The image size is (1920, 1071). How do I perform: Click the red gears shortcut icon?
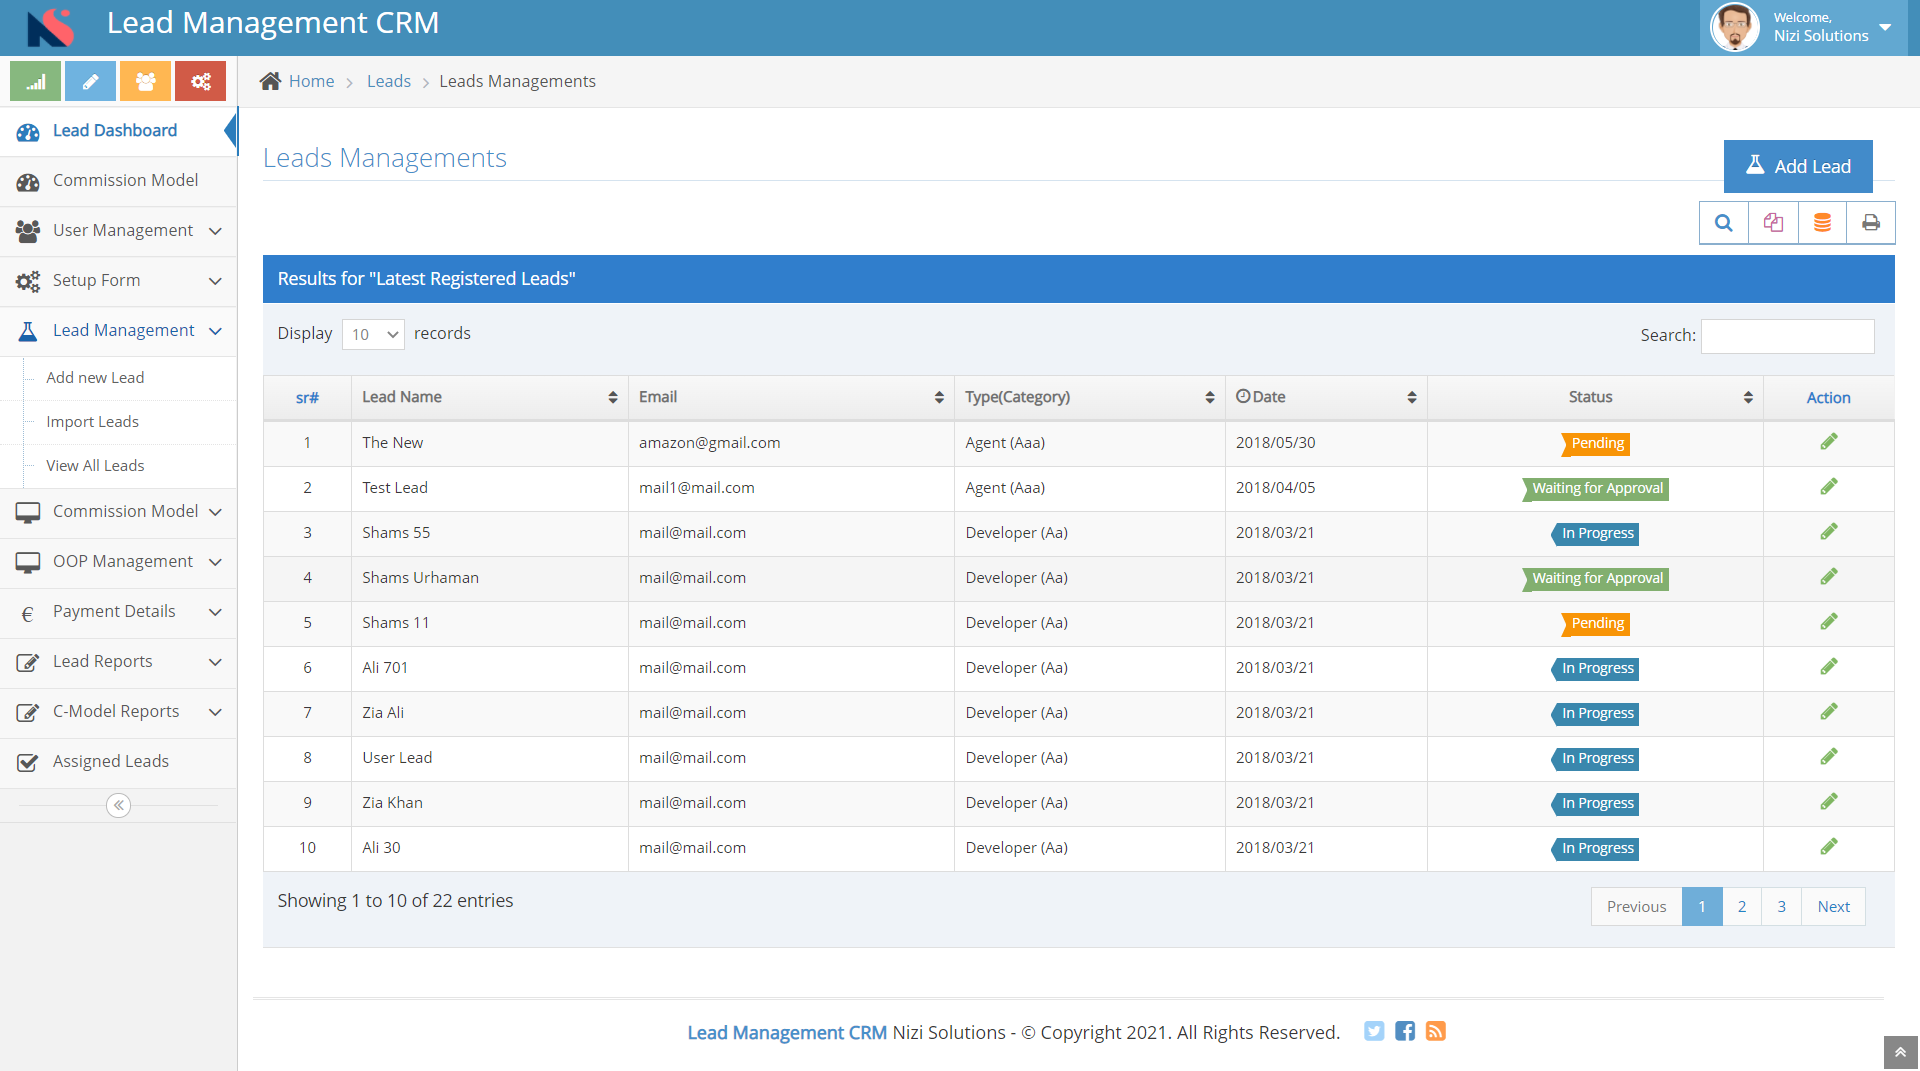click(200, 81)
